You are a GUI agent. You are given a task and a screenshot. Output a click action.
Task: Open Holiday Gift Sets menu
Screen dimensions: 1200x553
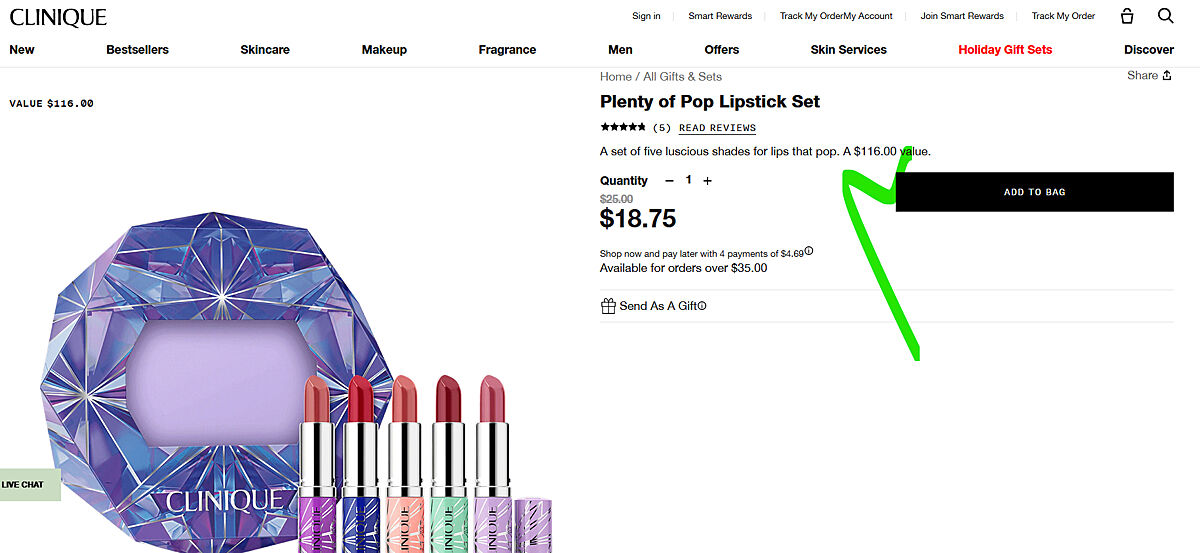tap(1005, 50)
